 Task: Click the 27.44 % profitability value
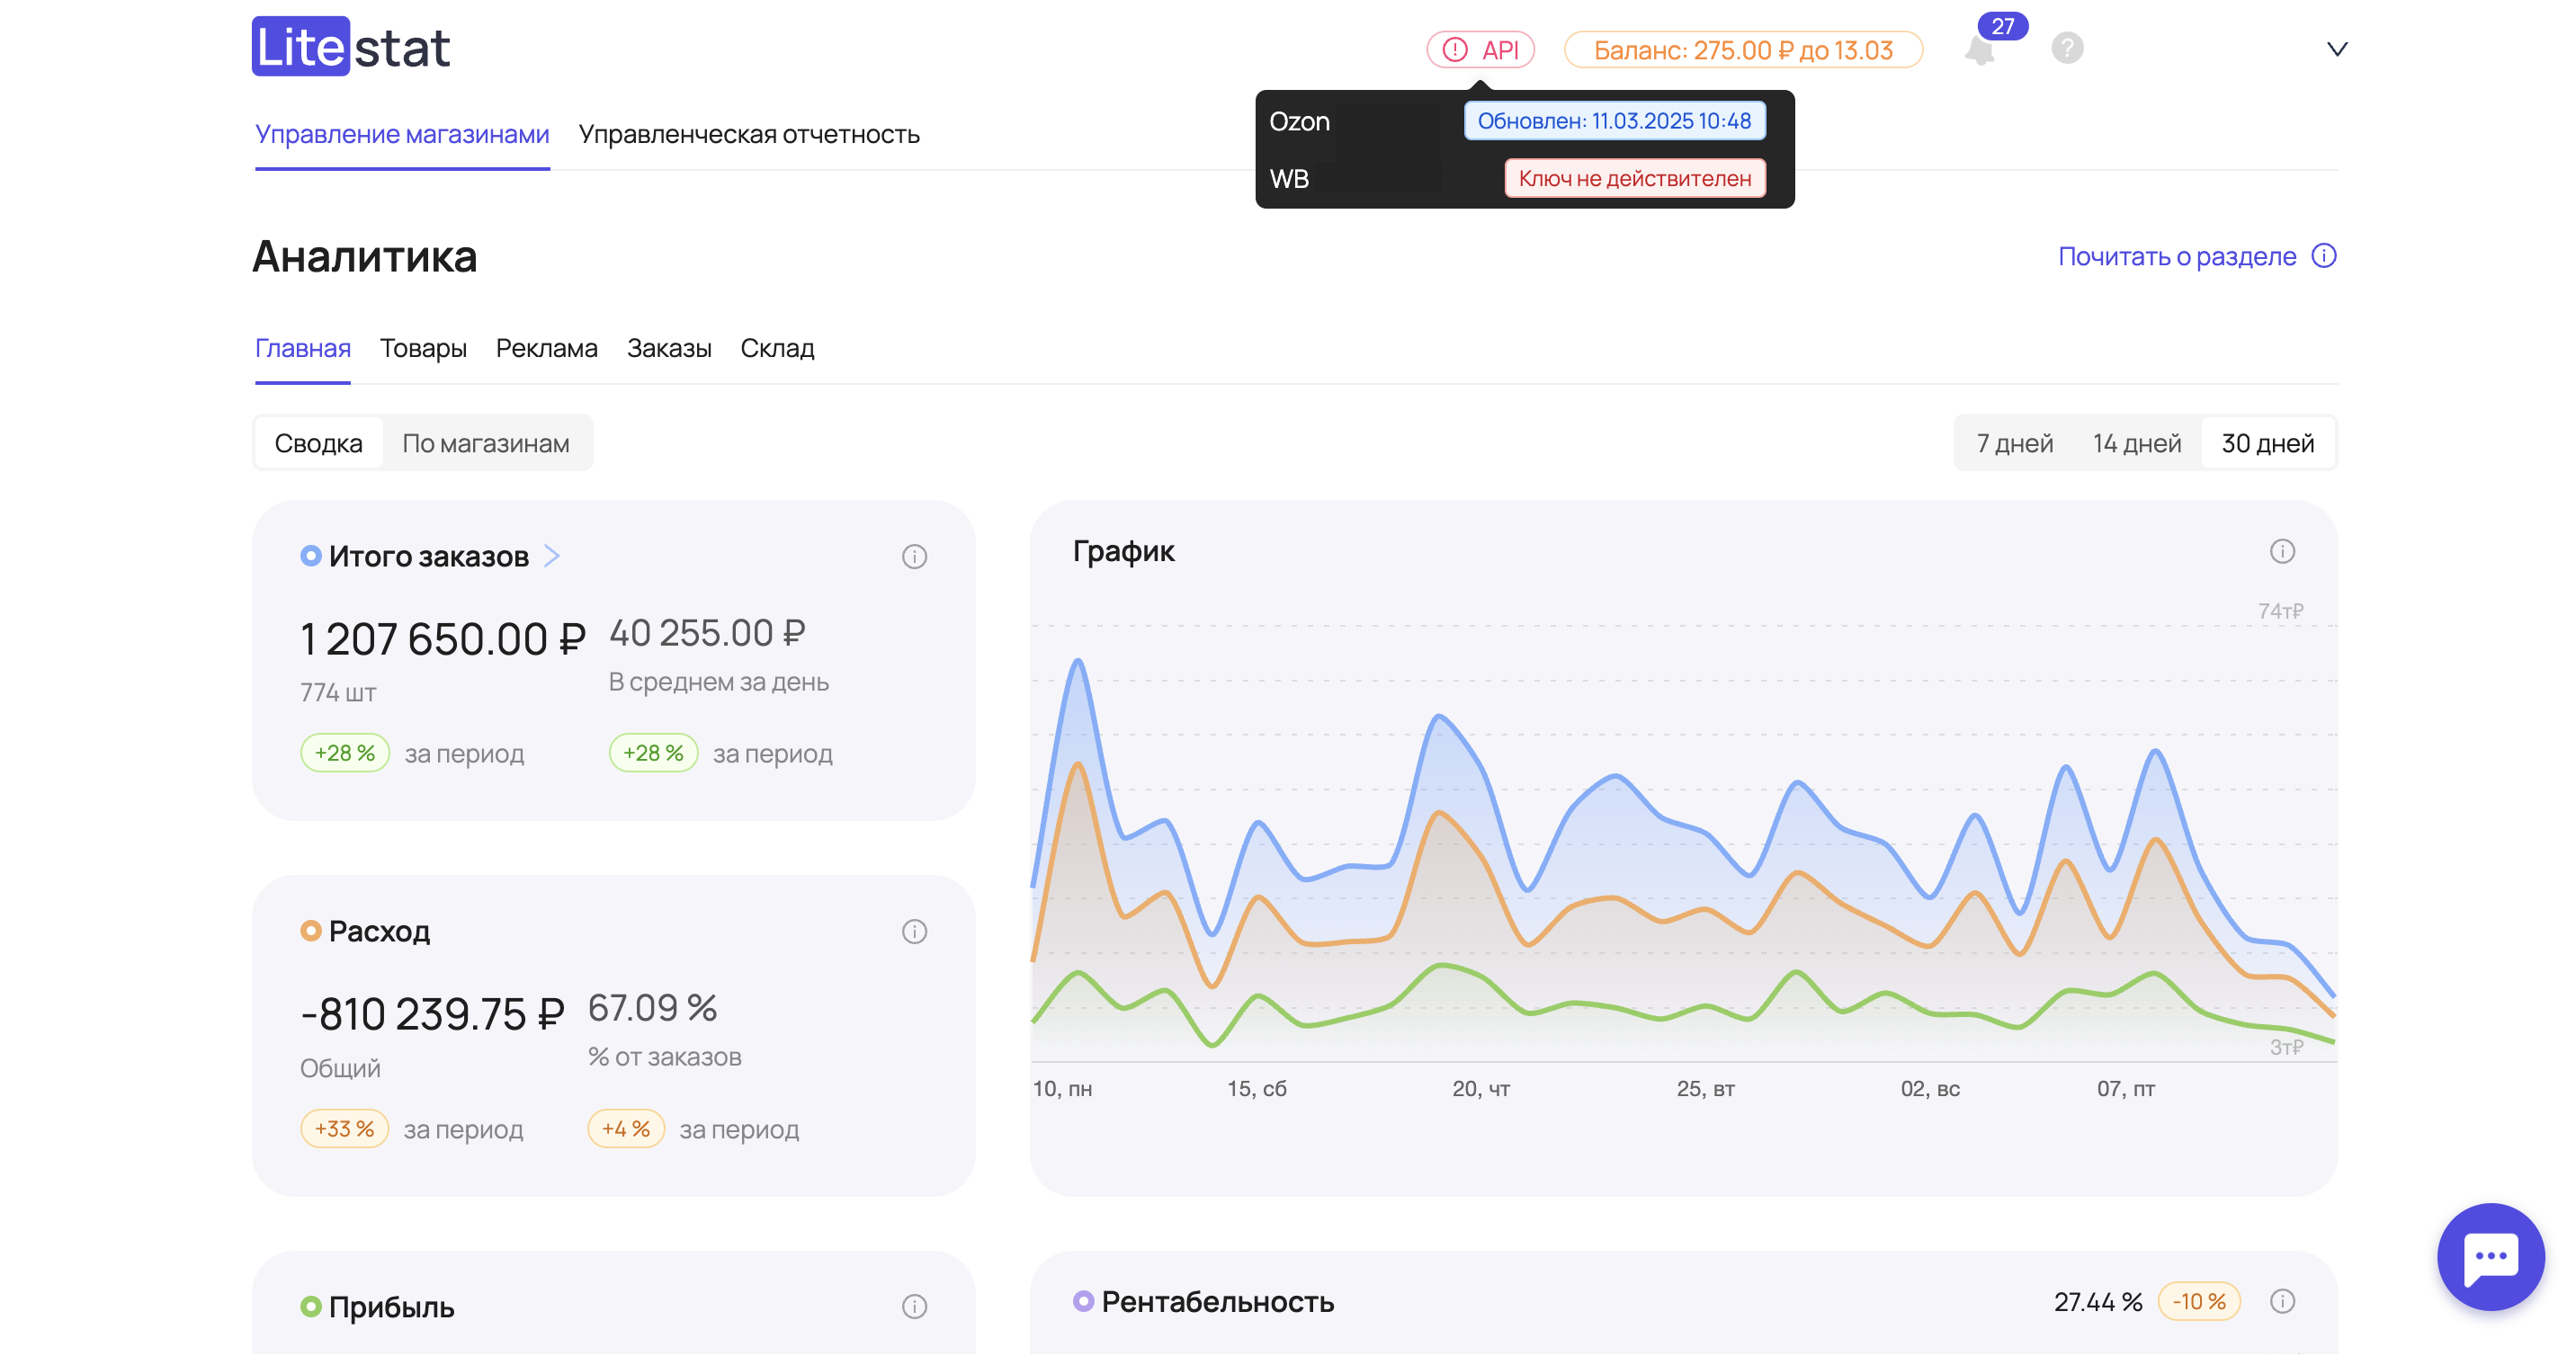(2098, 1302)
